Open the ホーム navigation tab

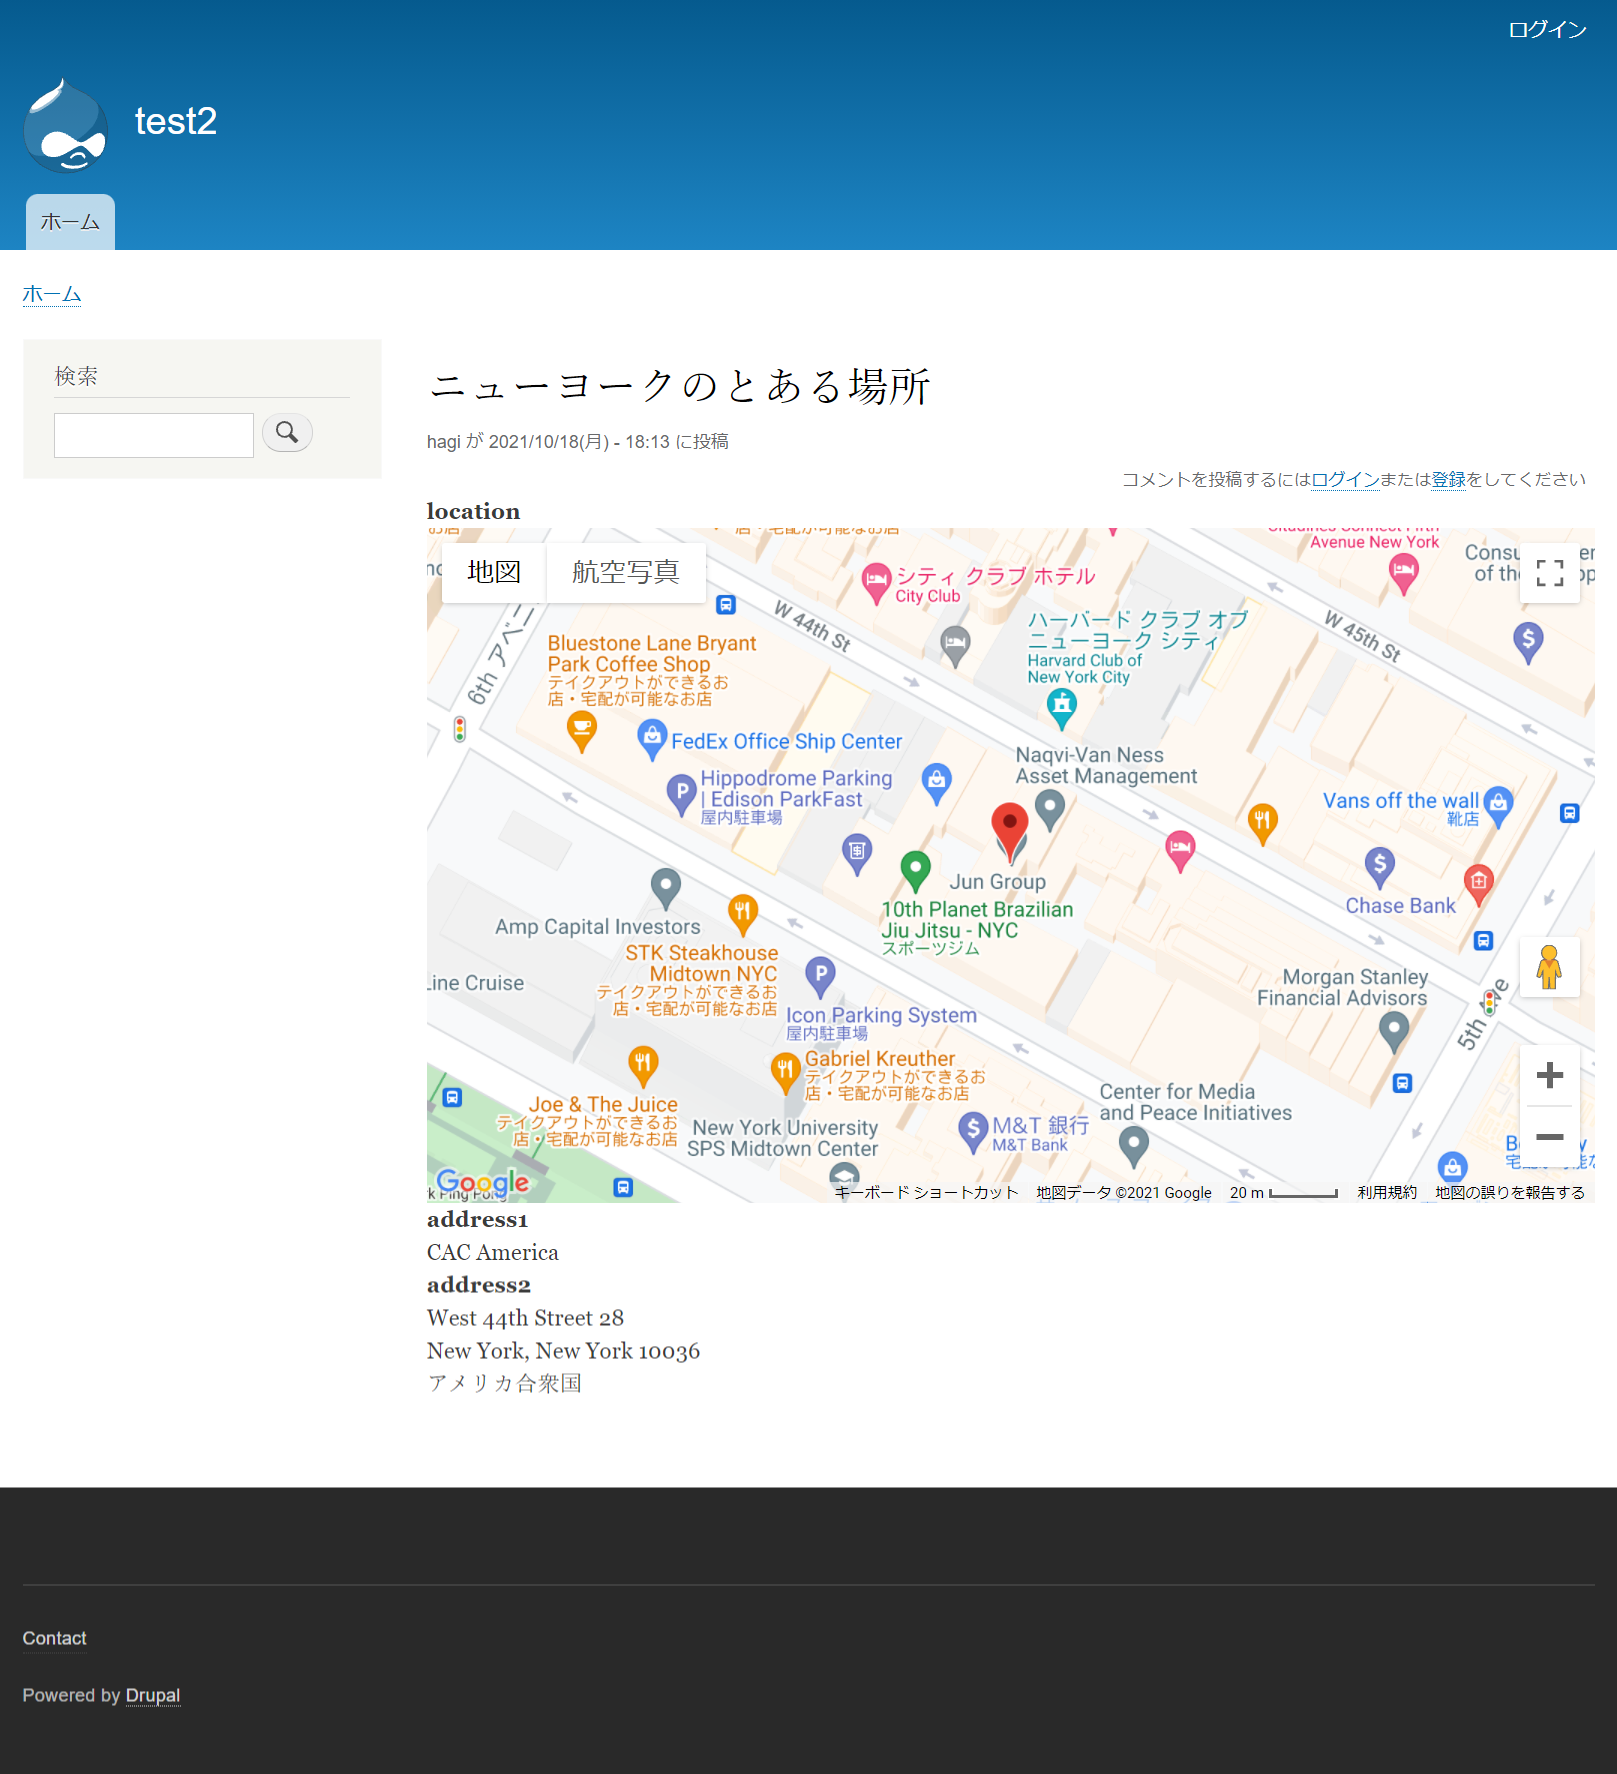pos(70,222)
